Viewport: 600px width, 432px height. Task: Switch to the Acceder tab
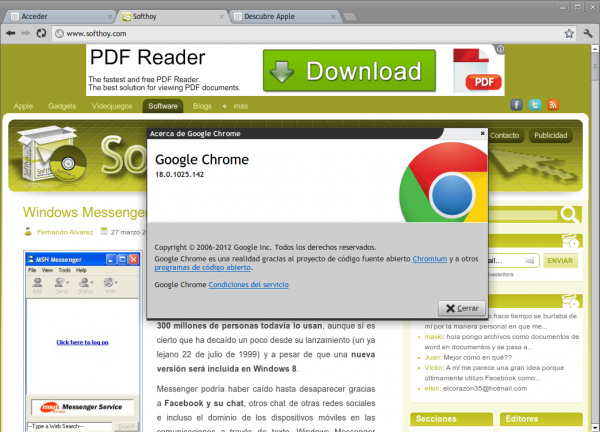(x=59, y=16)
